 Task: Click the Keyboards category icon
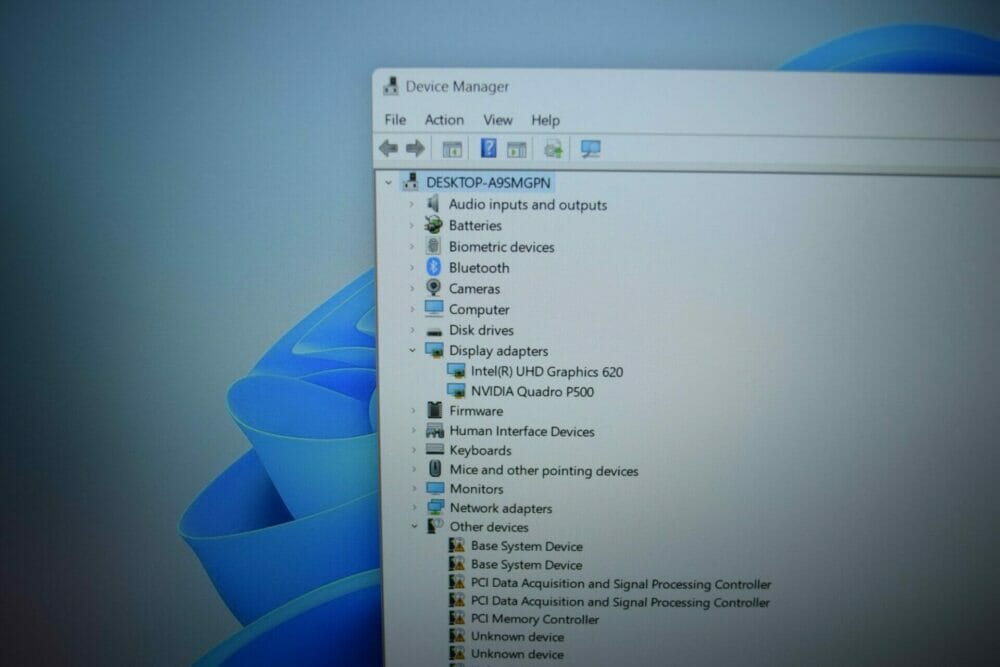coord(435,450)
